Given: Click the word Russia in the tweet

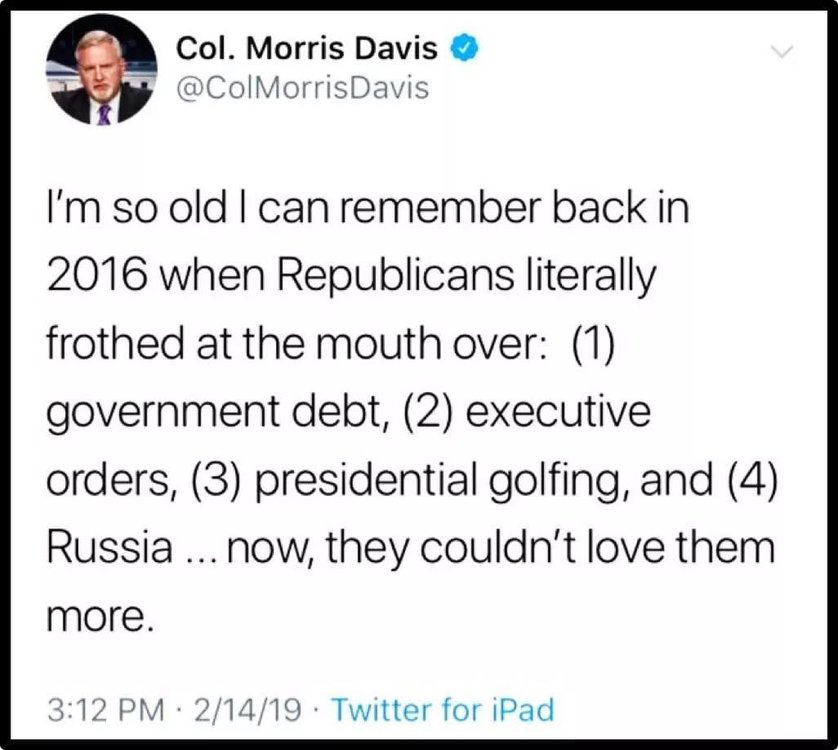Looking at the screenshot, I should (x=110, y=547).
